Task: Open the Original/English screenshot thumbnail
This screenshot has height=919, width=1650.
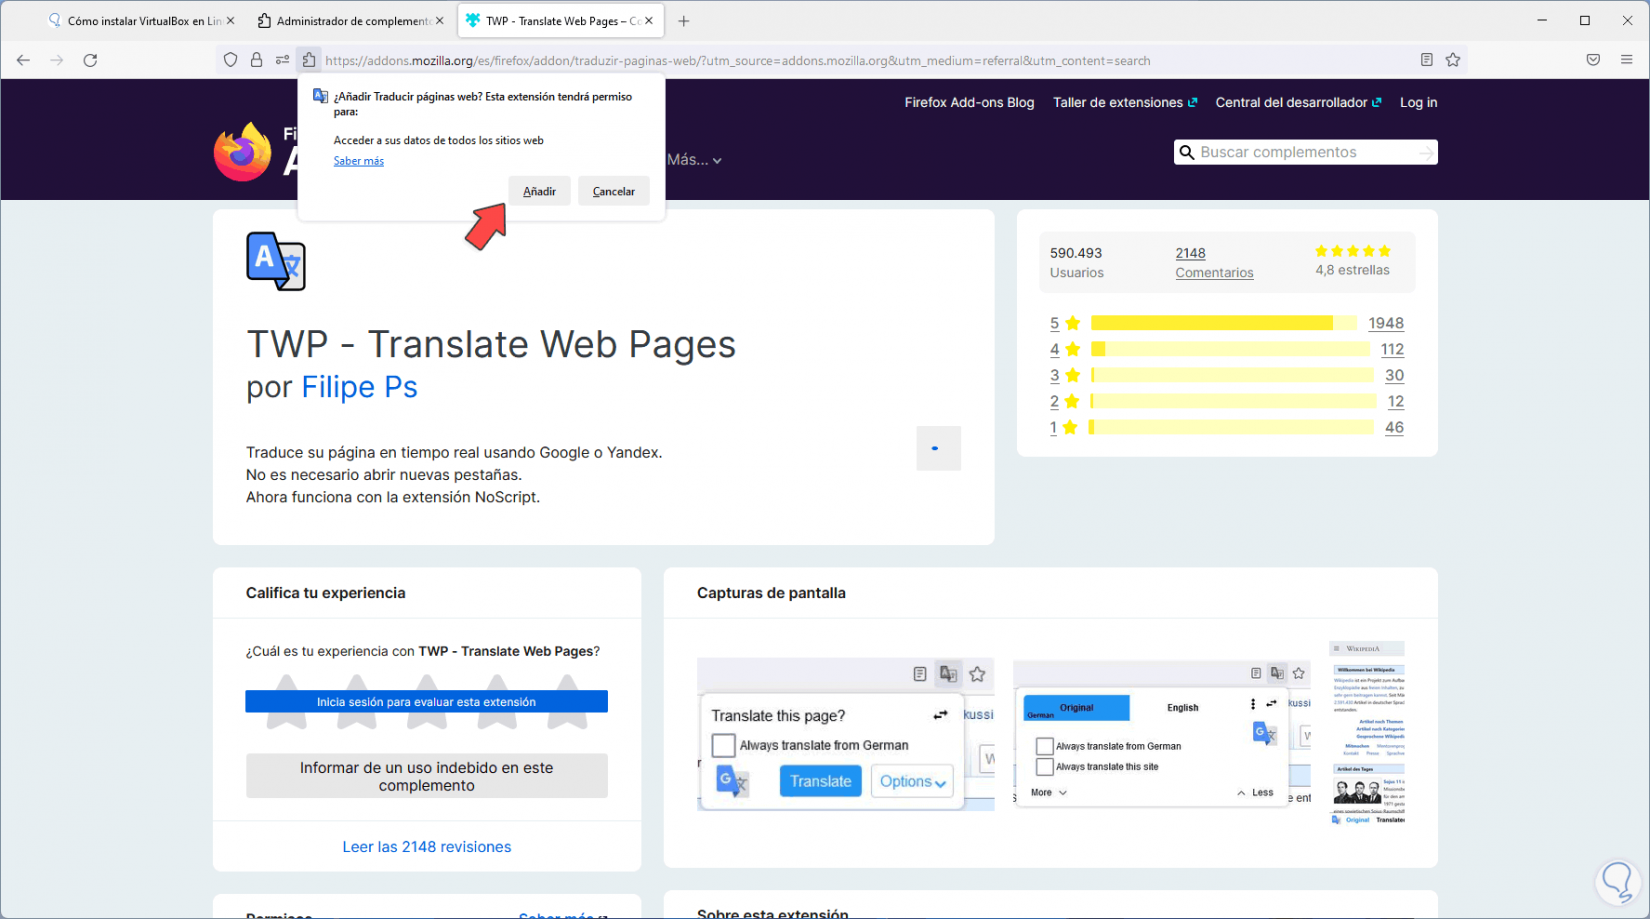Action: (x=1162, y=734)
